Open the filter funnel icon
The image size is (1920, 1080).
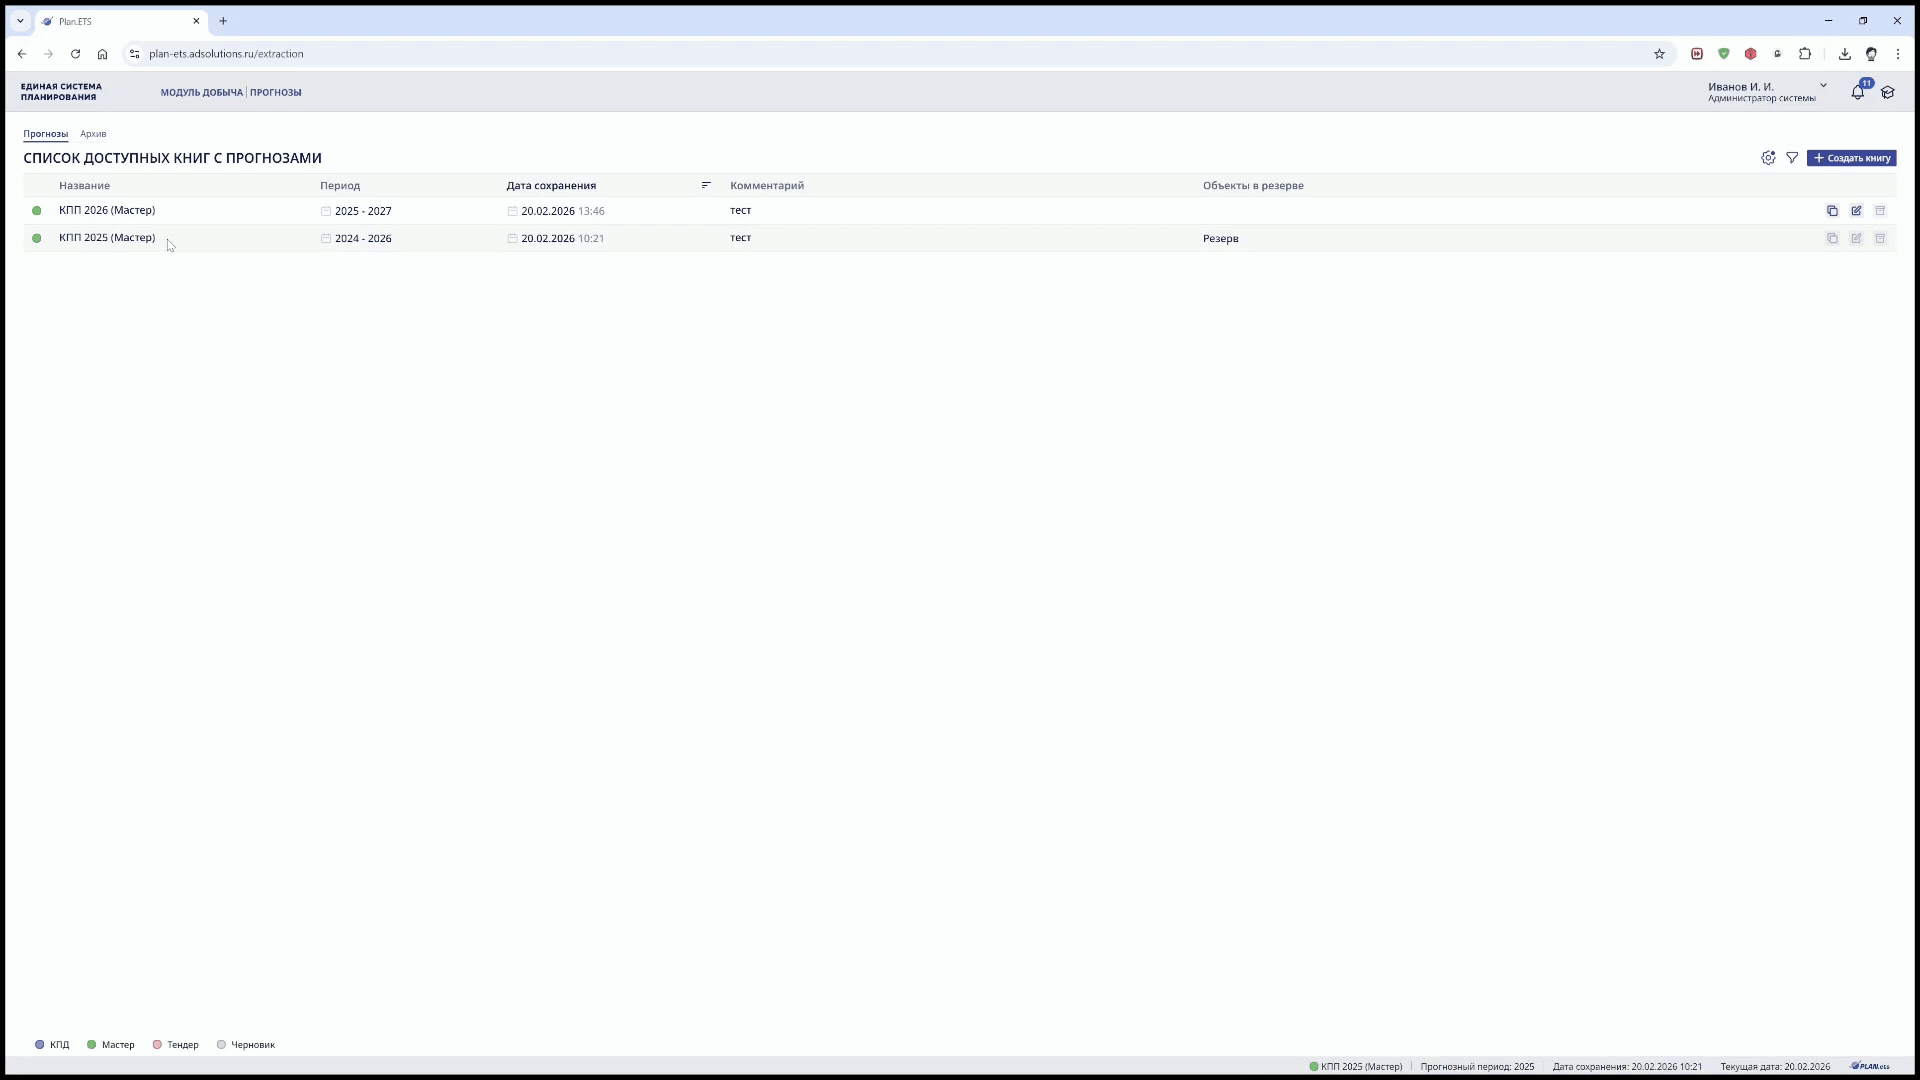click(1792, 158)
